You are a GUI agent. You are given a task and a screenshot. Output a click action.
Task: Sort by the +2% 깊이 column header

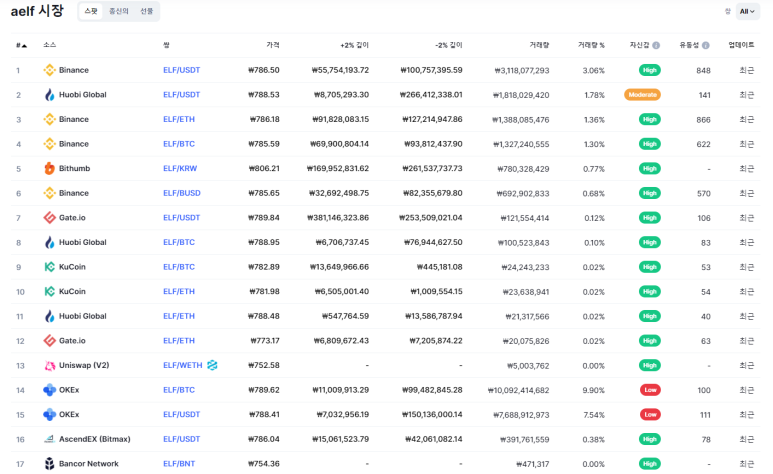[x=354, y=45]
